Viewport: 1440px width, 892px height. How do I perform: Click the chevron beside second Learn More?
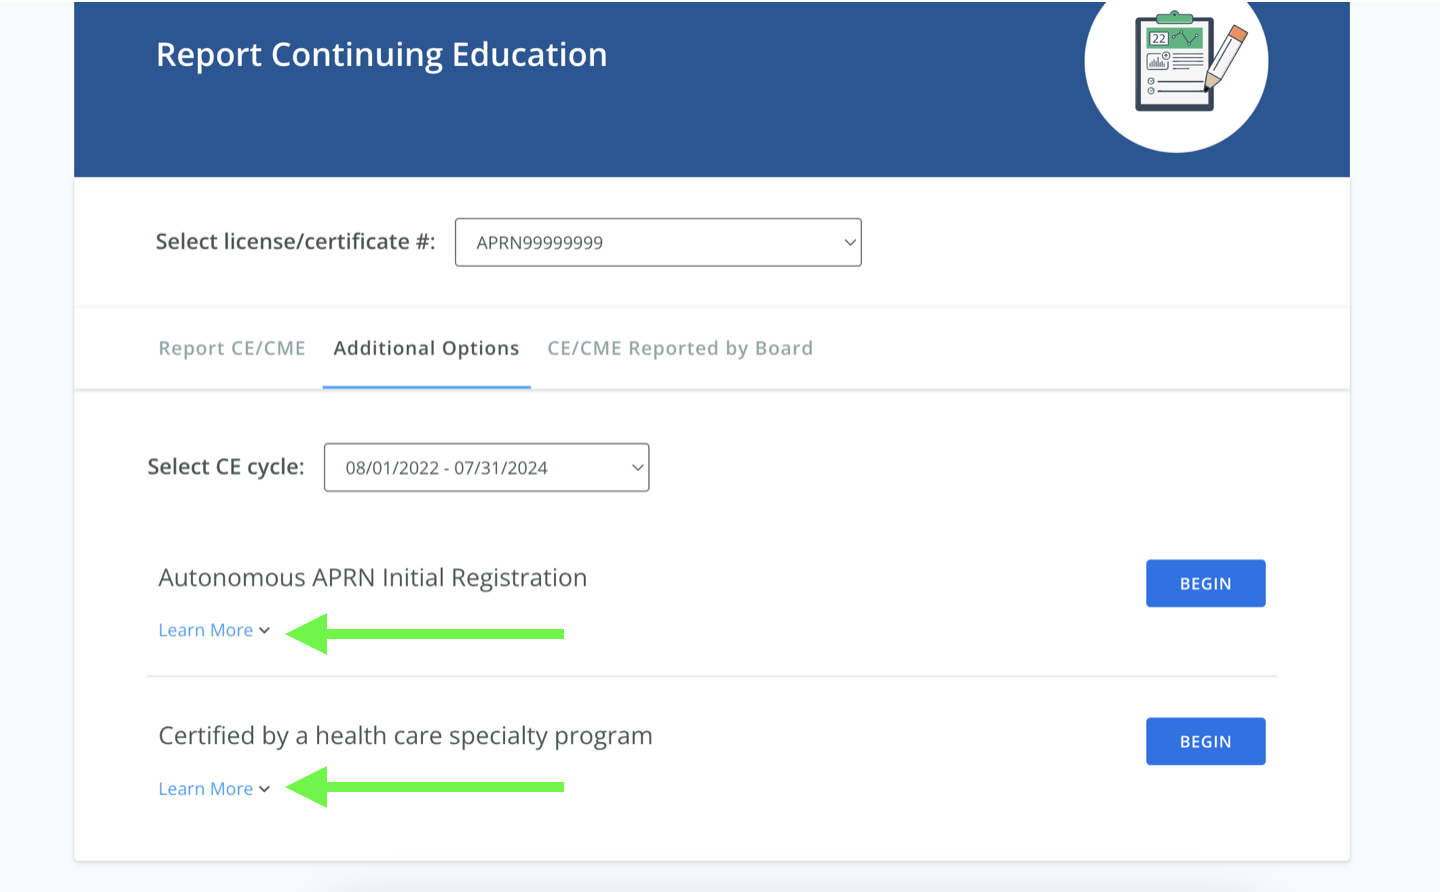click(x=264, y=789)
